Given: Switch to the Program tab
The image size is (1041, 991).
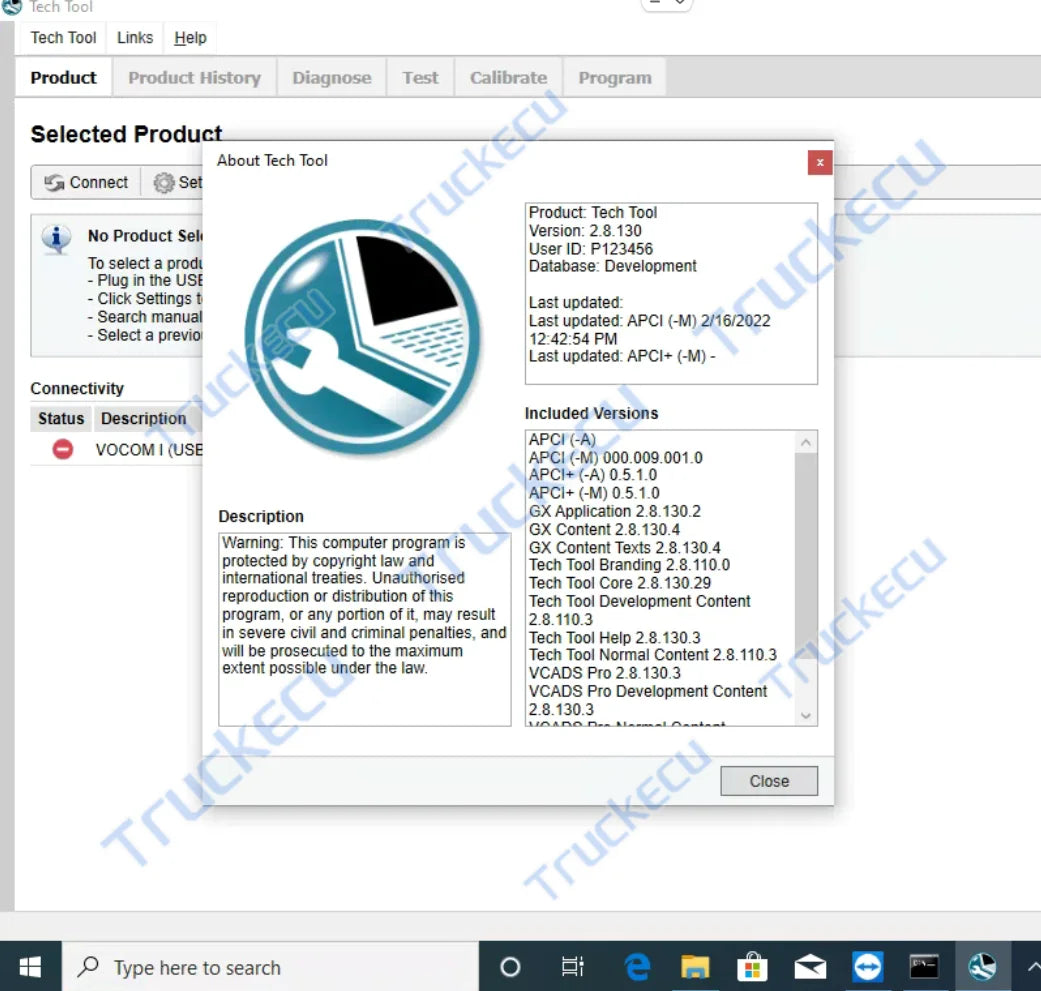Looking at the screenshot, I should click(614, 77).
